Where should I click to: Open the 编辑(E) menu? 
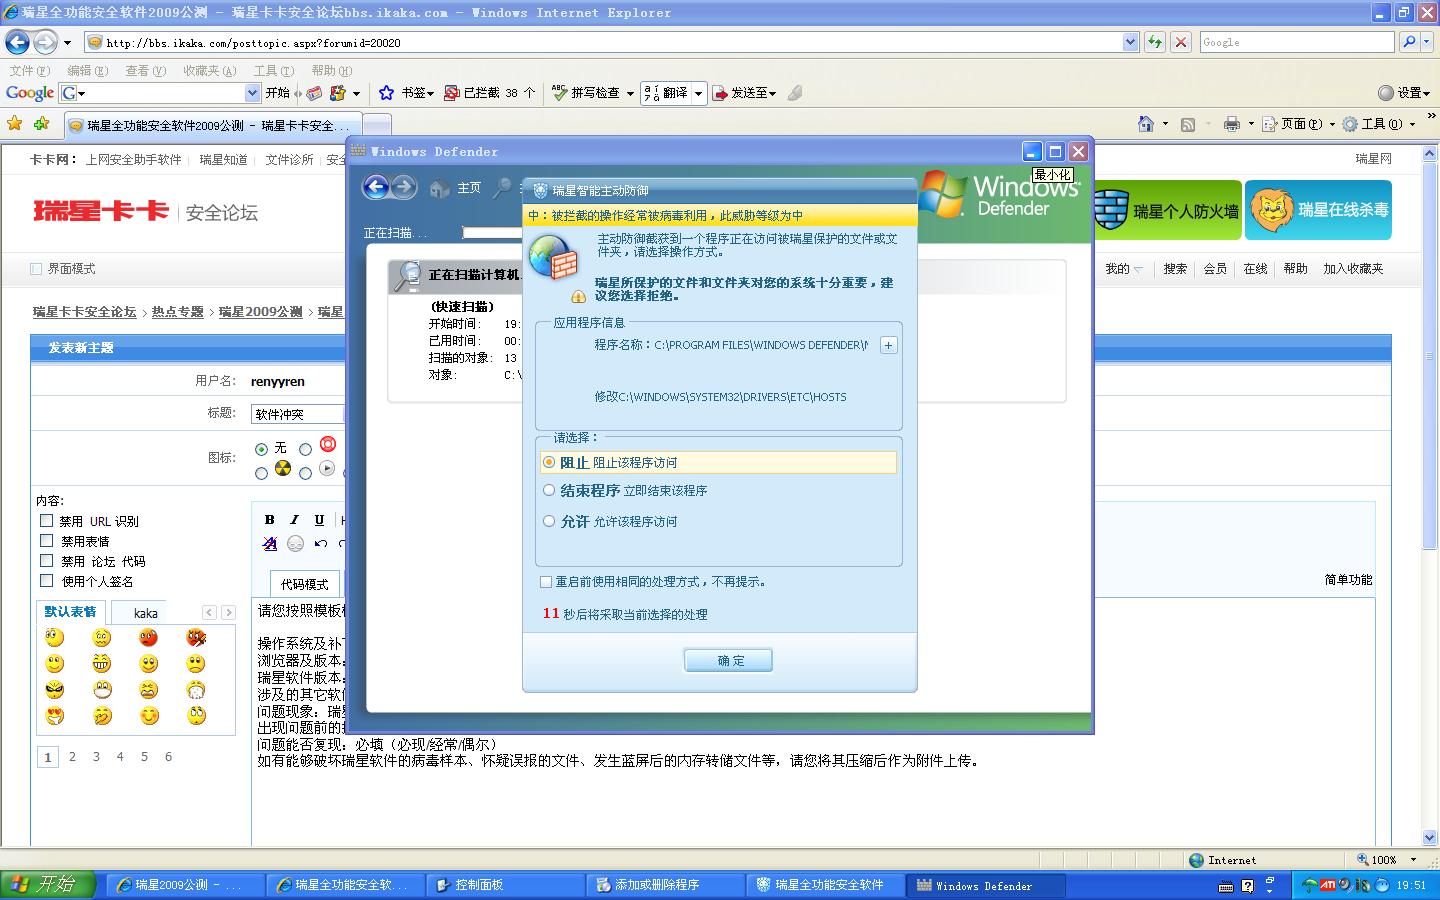tap(87, 70)
